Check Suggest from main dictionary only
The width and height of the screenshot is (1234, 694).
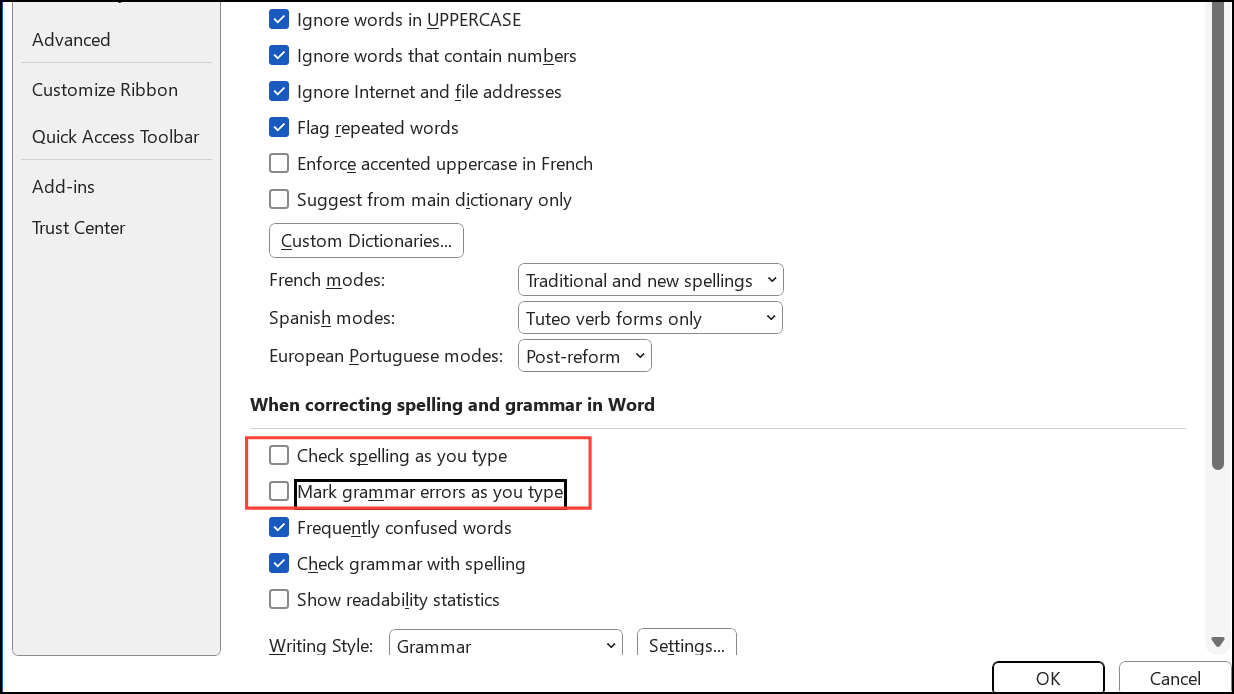tap(279, 199)
